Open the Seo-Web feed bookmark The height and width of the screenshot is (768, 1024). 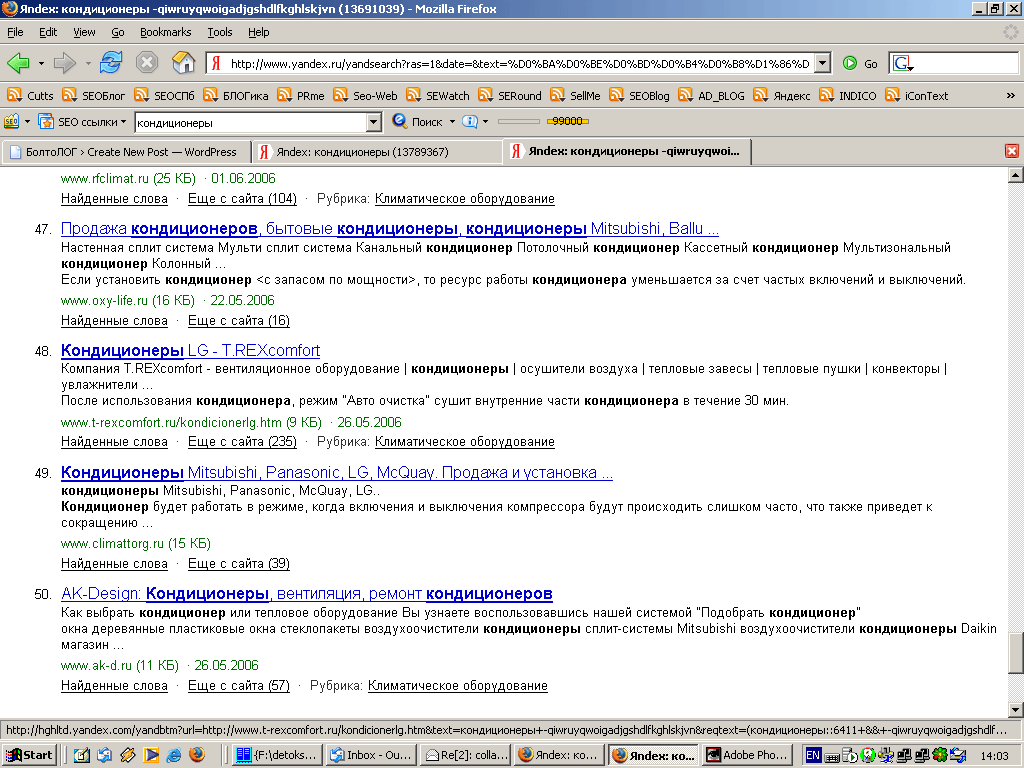pyautogui.click(x=365, y=95)
